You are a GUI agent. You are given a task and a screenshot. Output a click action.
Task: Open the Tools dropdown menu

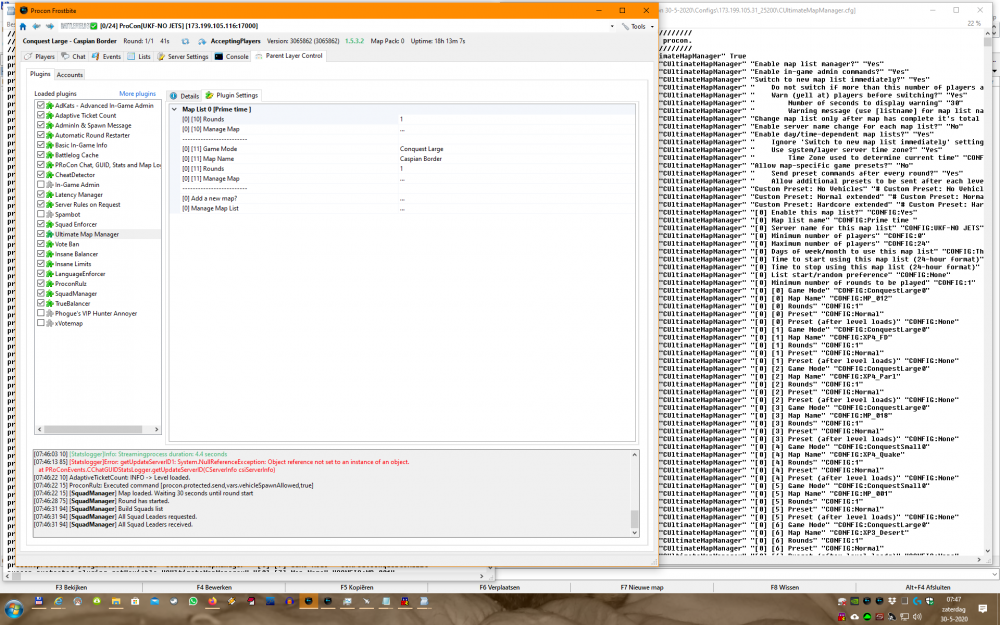tap(638, 26)
